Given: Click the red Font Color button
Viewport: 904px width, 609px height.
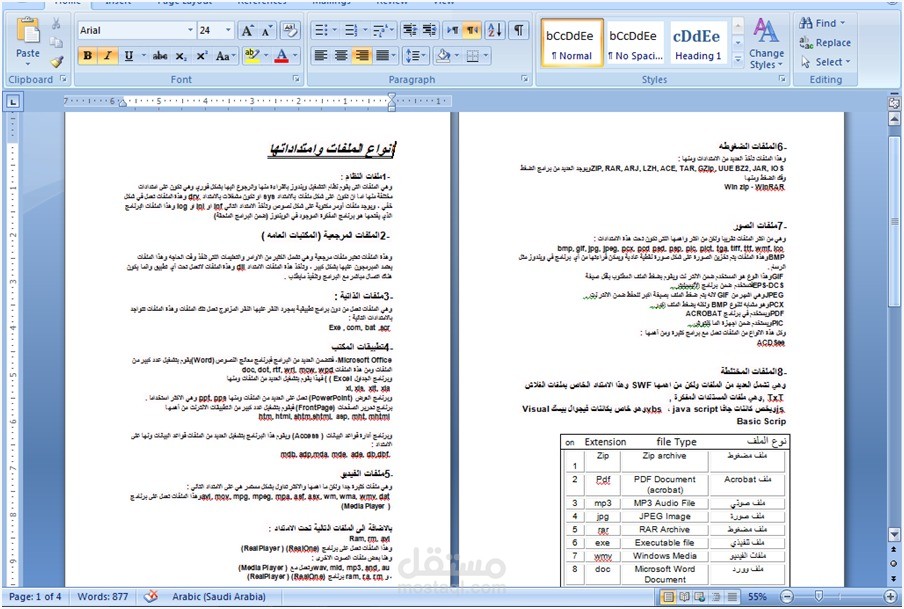Looking at the screenshot, I should [281, 55].
